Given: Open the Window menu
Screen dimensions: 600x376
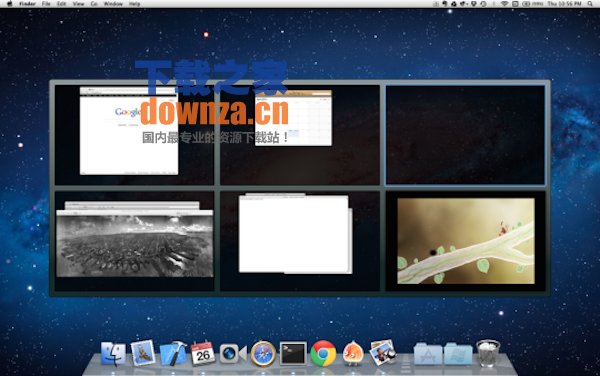Looking at the screenshot, I should coord(113,4).
